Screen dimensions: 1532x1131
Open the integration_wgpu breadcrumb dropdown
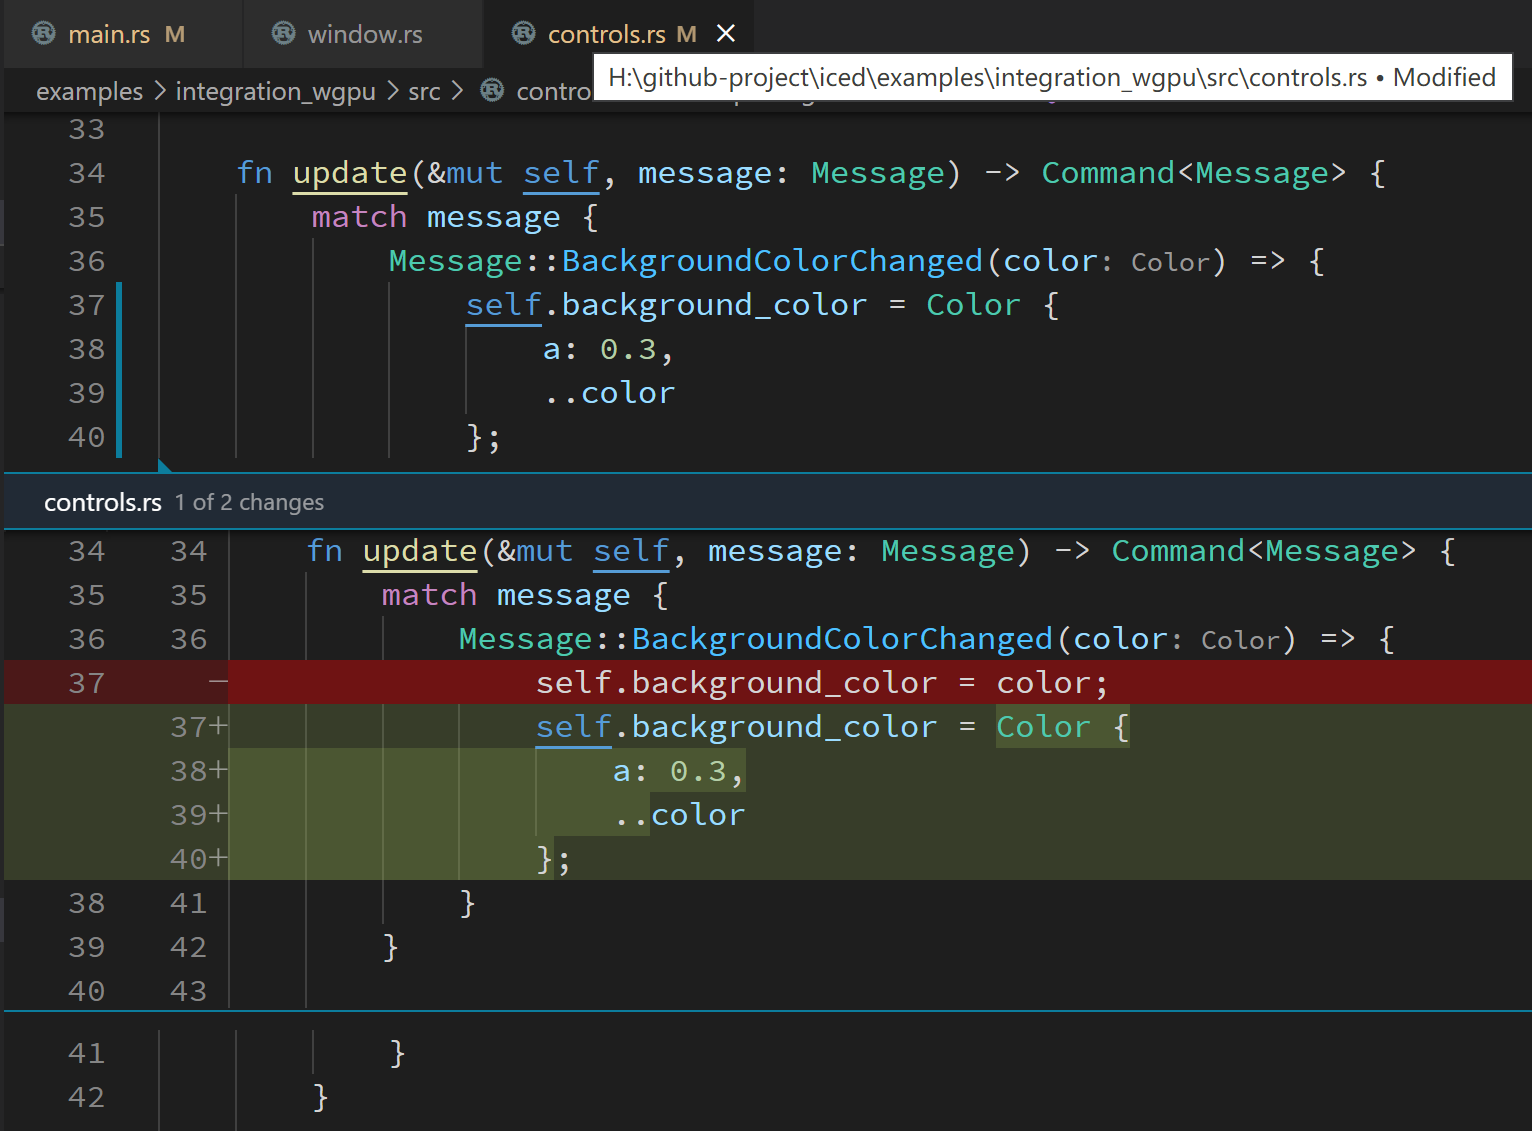pos(276,91)
